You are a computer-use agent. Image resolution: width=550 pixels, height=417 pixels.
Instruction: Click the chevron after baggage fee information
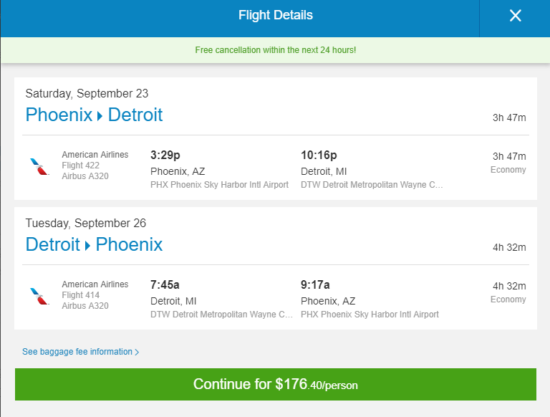coord(137,352)
